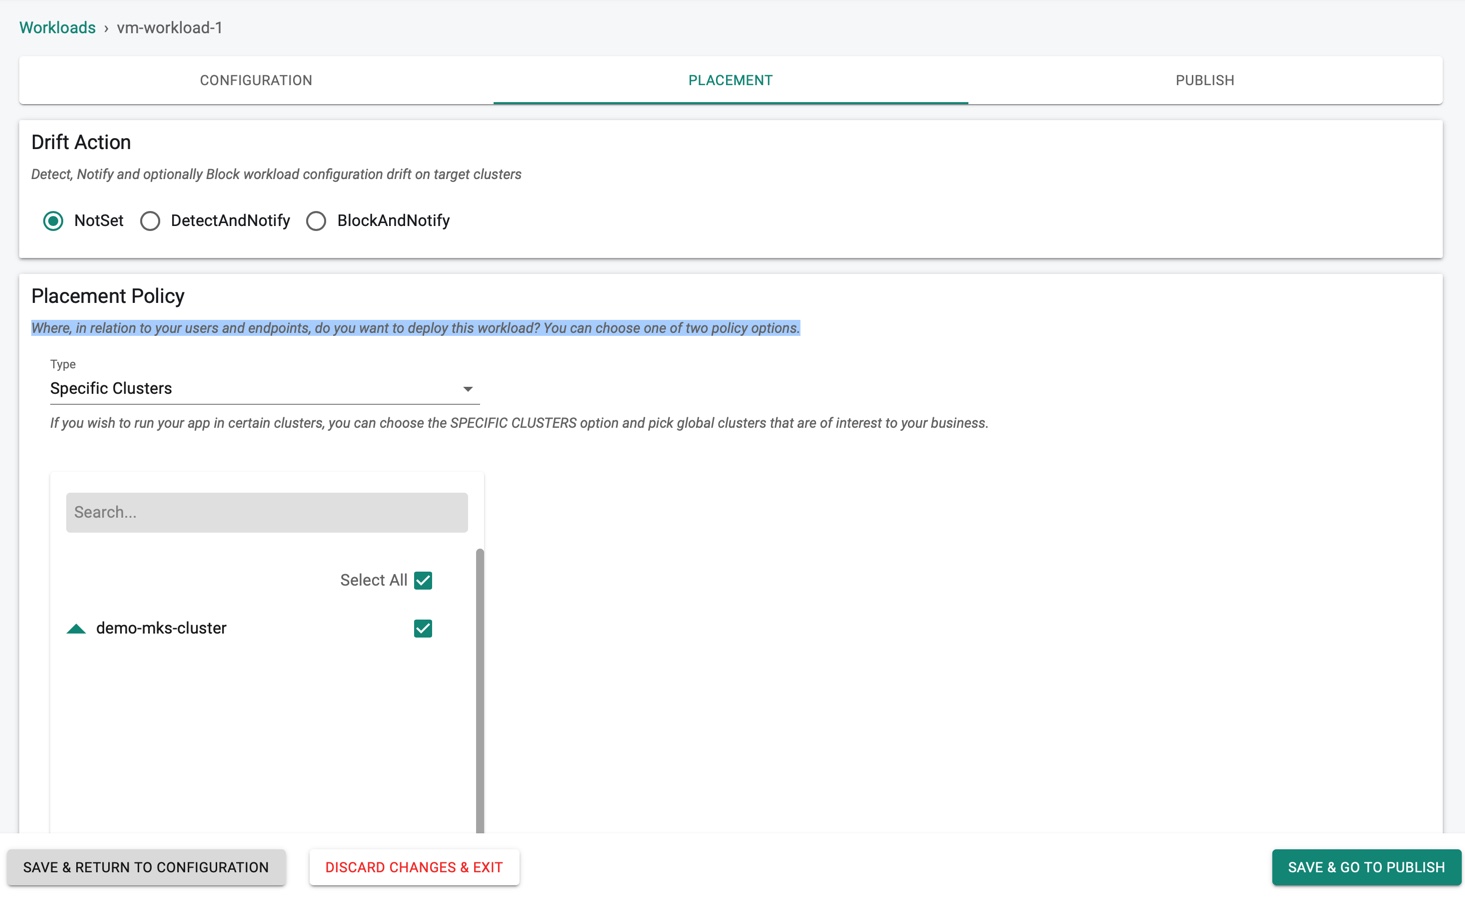
Task: Select the NotSet radio button
Action: (53, 221)
